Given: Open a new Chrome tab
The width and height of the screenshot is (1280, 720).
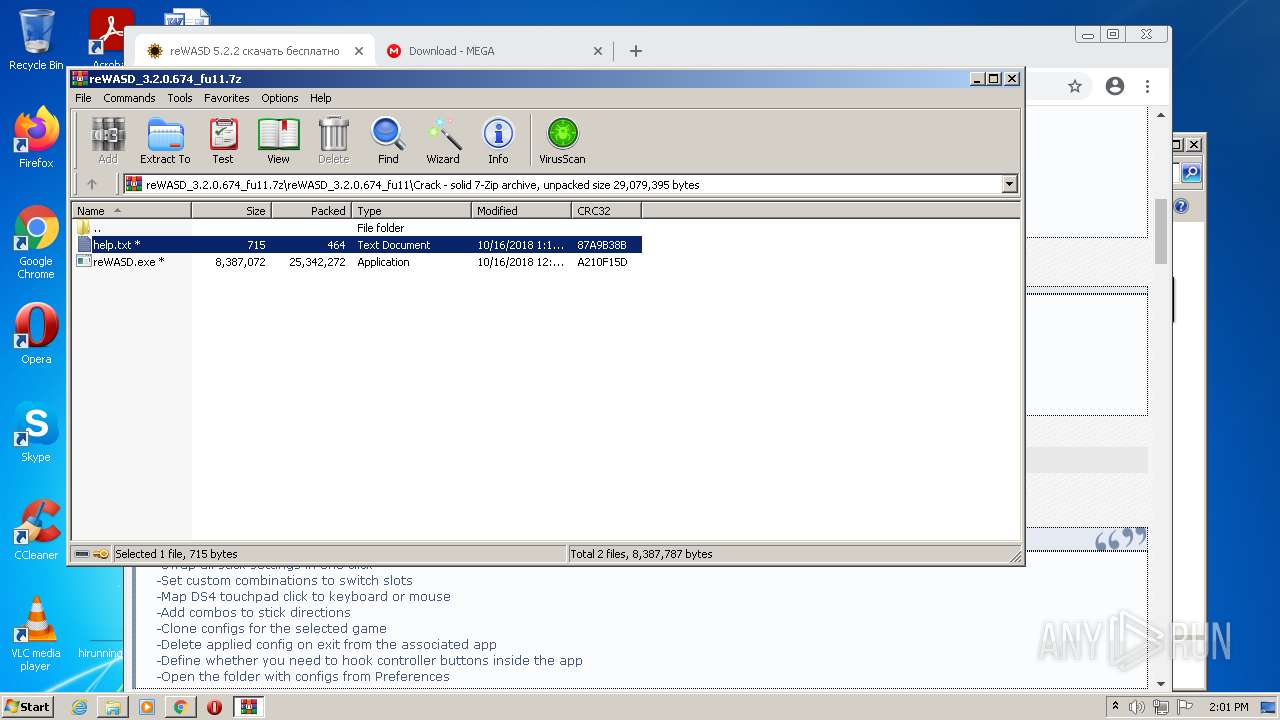Looking at the screenshot, I should pos(635,51).
